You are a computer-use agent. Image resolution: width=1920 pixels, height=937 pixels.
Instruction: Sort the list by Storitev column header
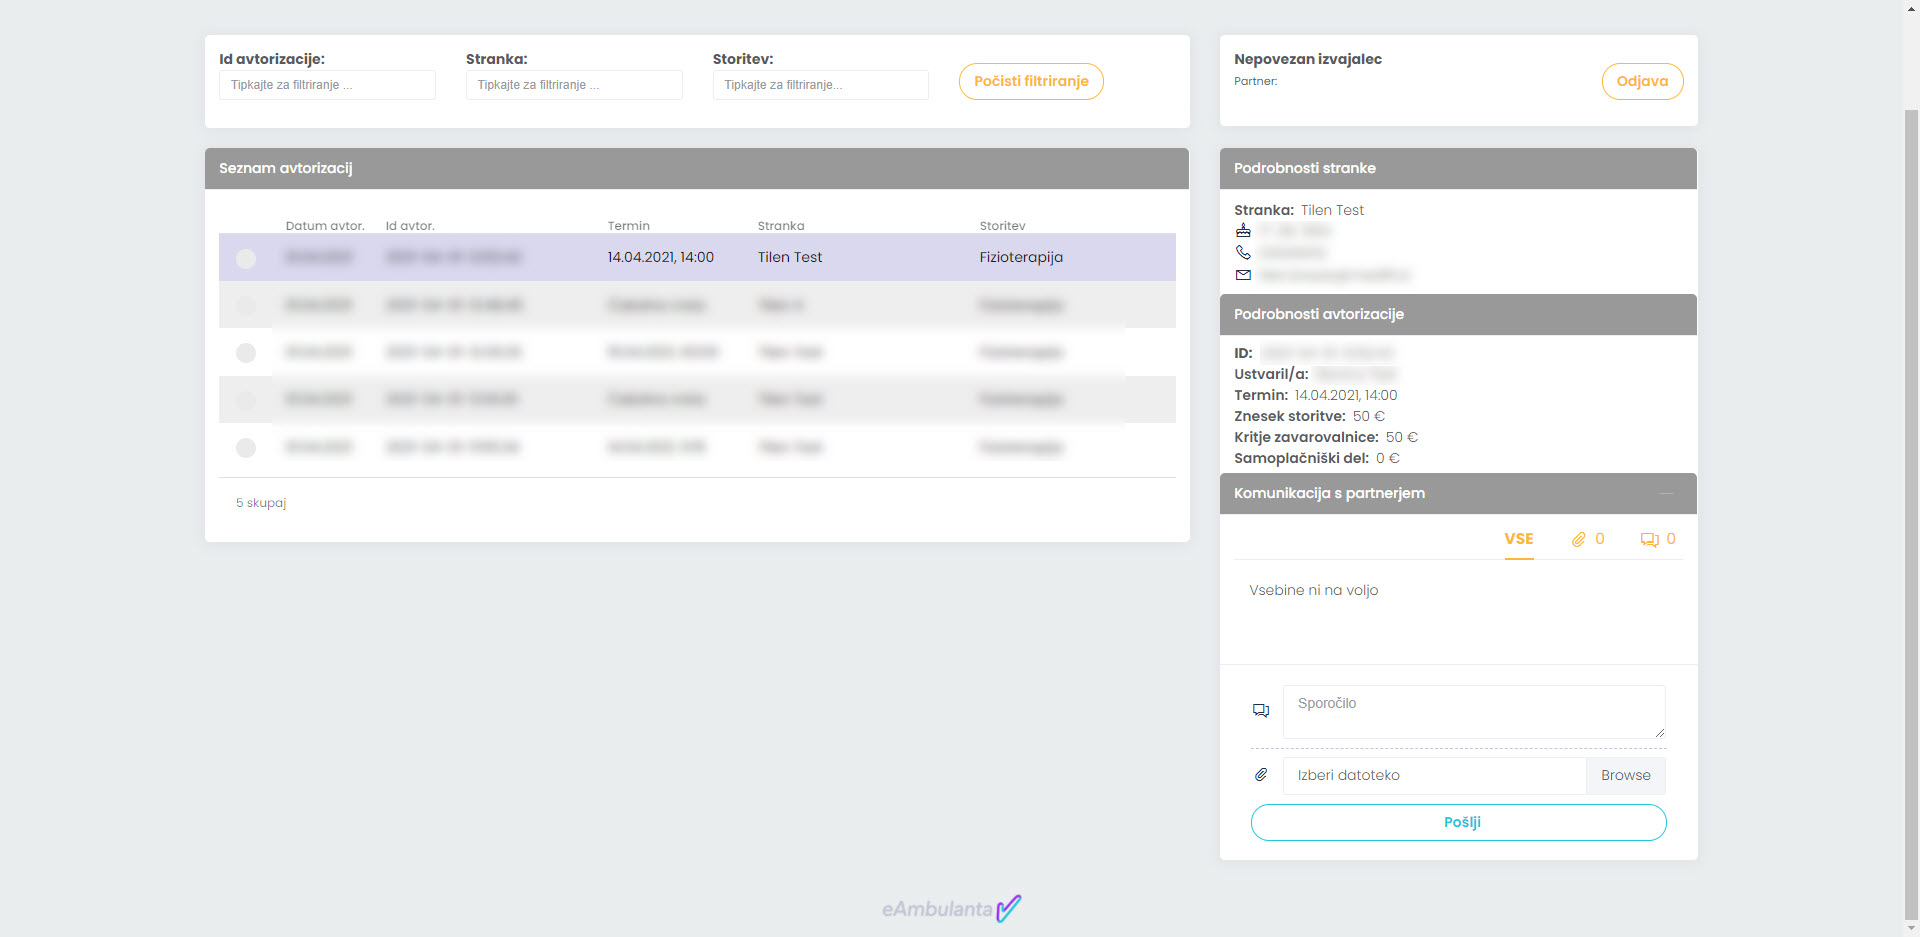tap(1002, 226)
